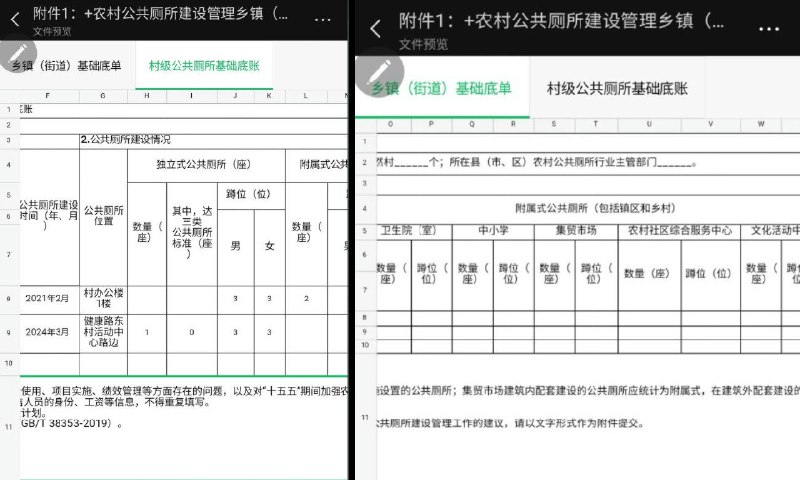Select column U header in right sheet
This screenshot has height=480, width=800.
(649, 124)
